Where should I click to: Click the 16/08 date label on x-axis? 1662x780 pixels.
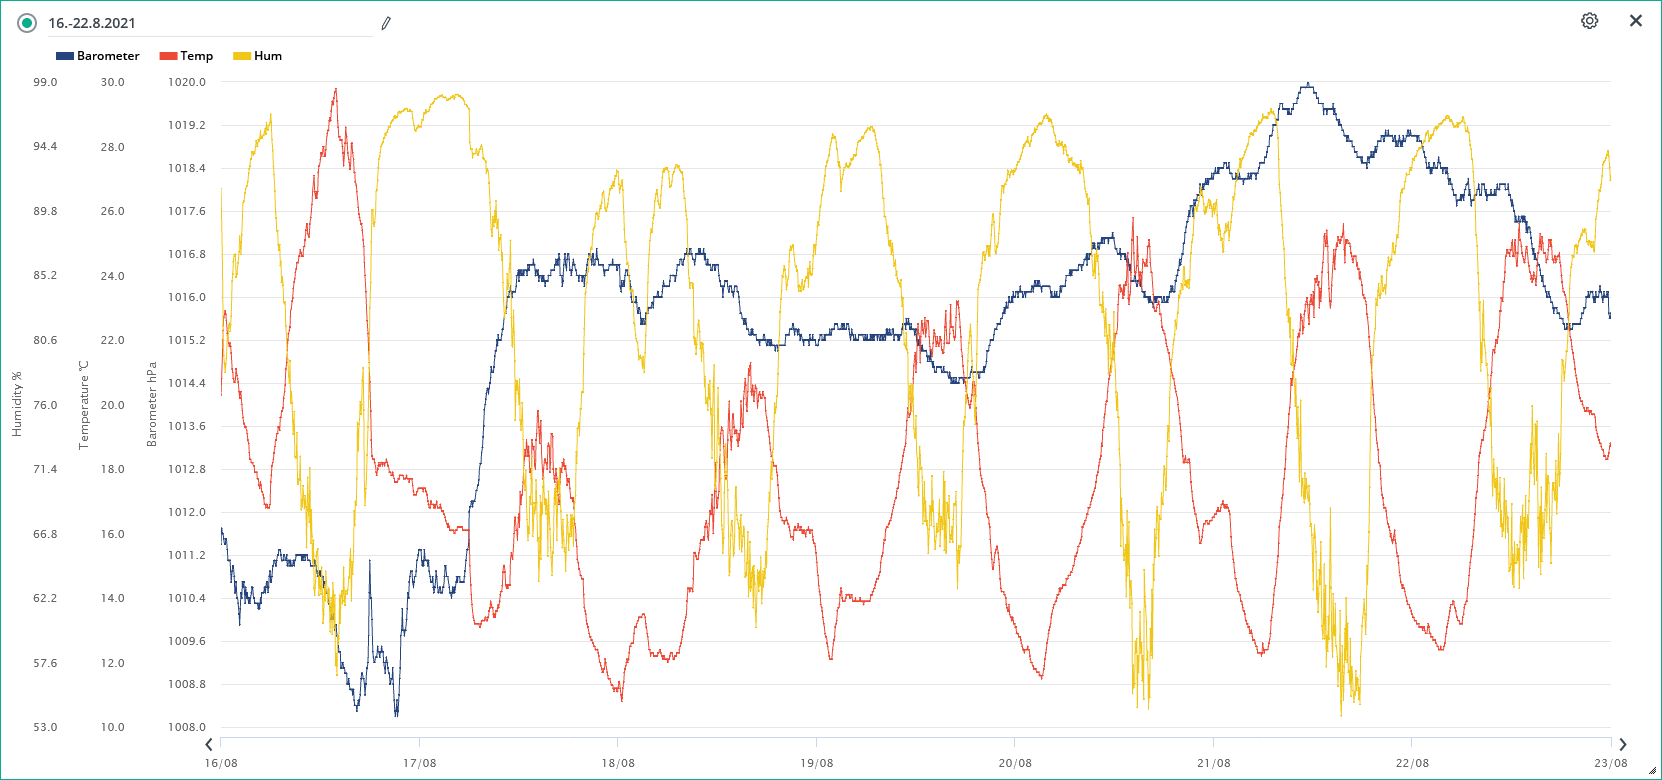pyautogui.click(x=221, y=763)
